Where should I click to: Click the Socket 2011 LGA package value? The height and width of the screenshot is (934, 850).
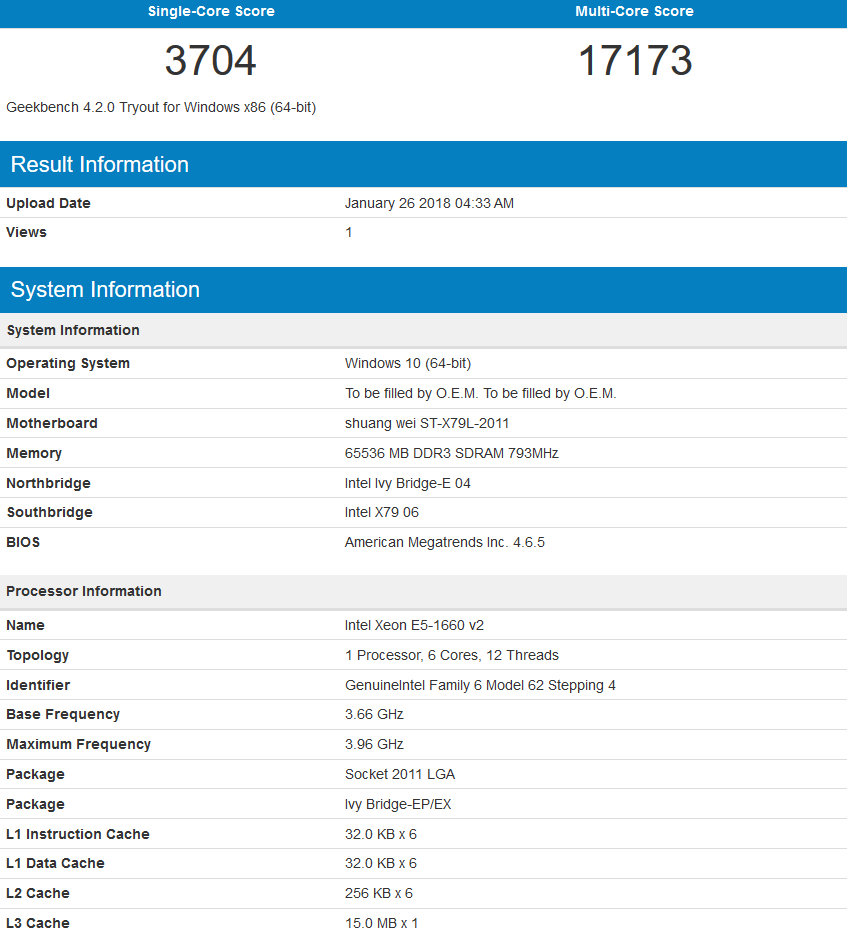400,774
